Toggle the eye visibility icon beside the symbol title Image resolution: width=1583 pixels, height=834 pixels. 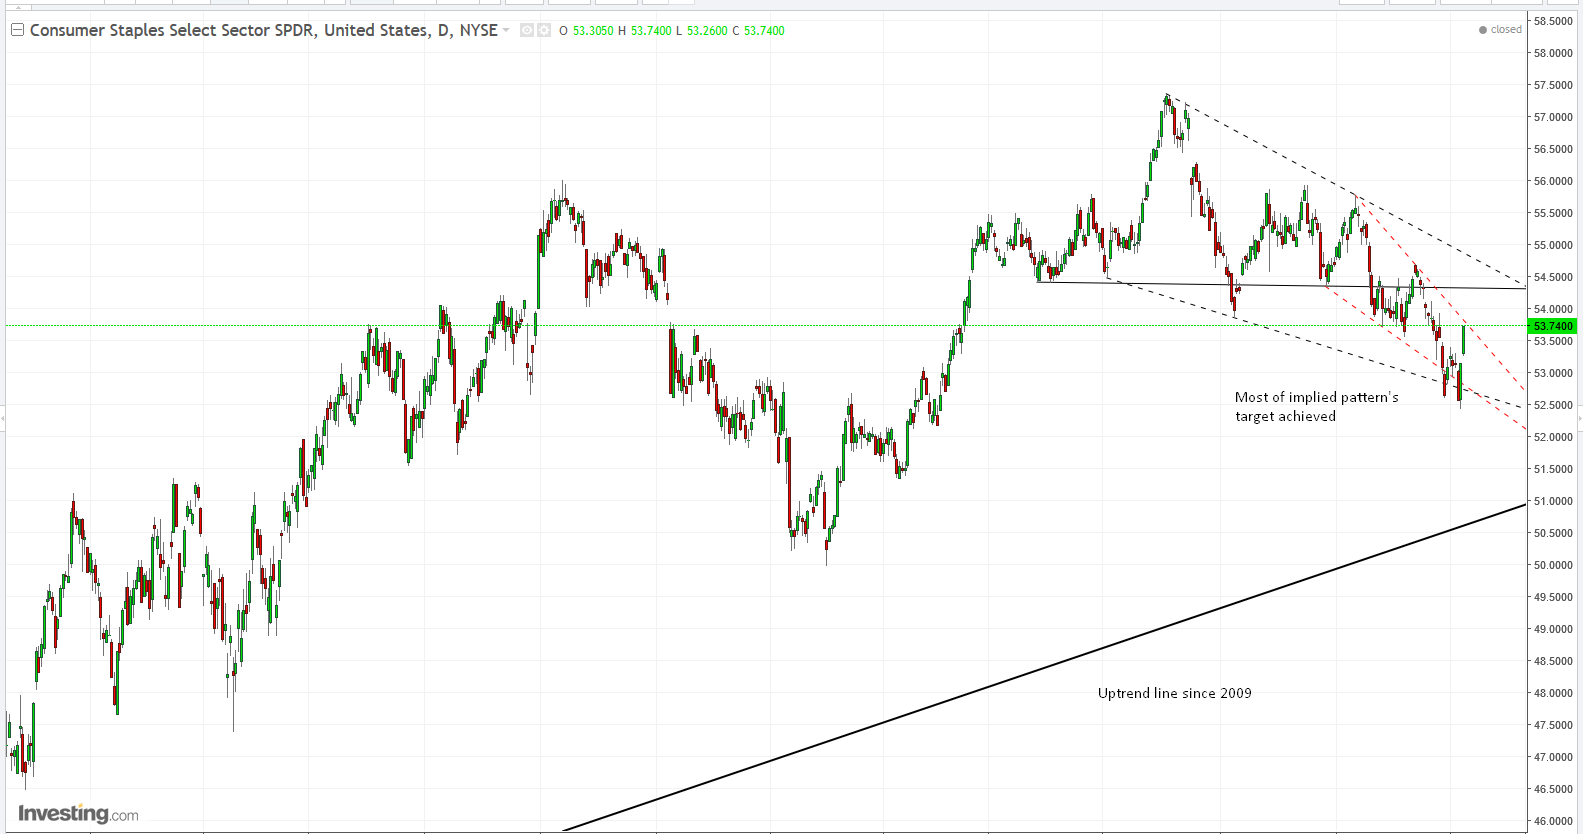(x=527, y=30)
